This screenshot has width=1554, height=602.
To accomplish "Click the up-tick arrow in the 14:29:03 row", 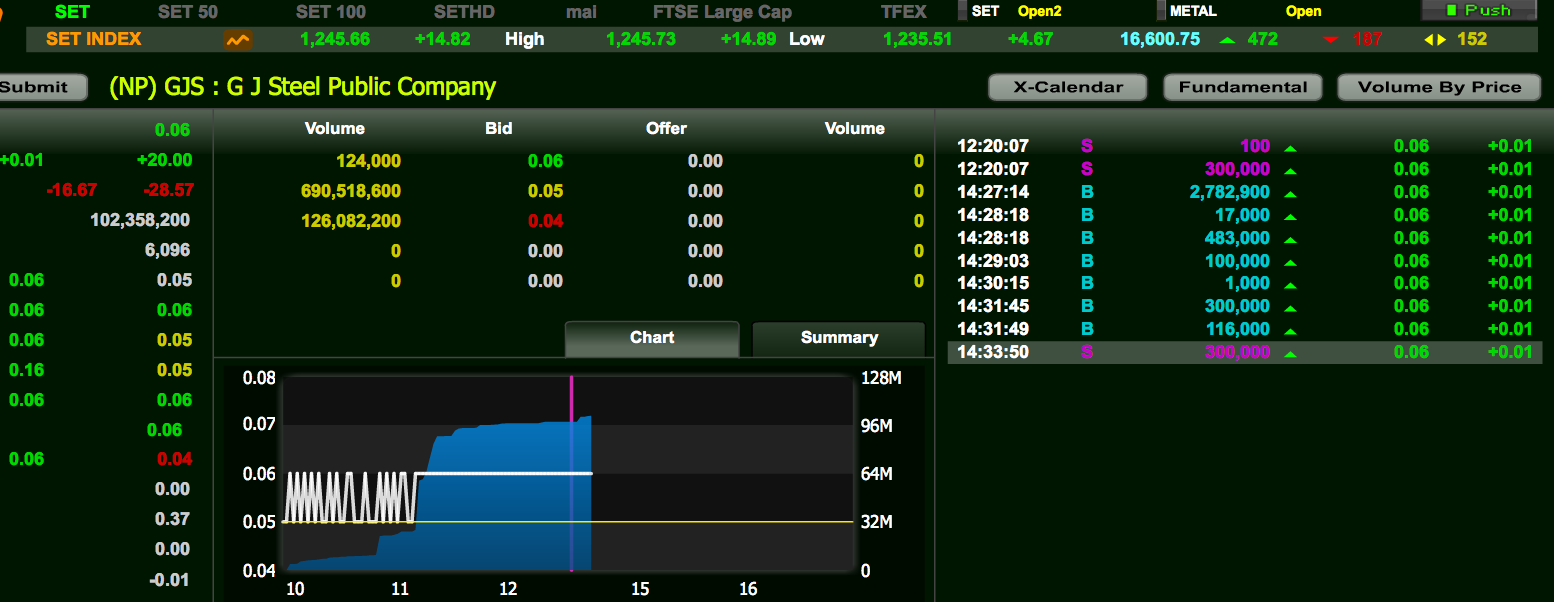I will [x=1290, y=263].
